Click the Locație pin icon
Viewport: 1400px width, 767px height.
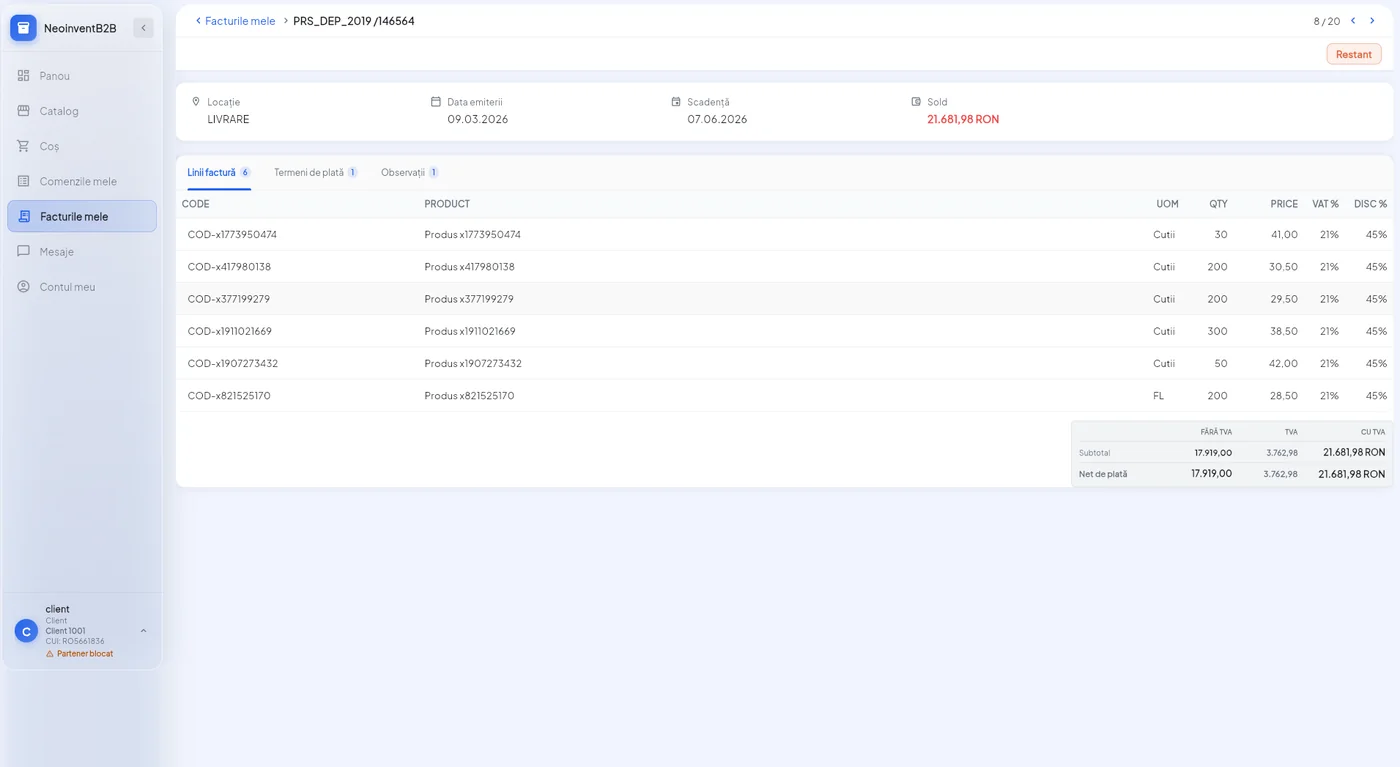196,102
